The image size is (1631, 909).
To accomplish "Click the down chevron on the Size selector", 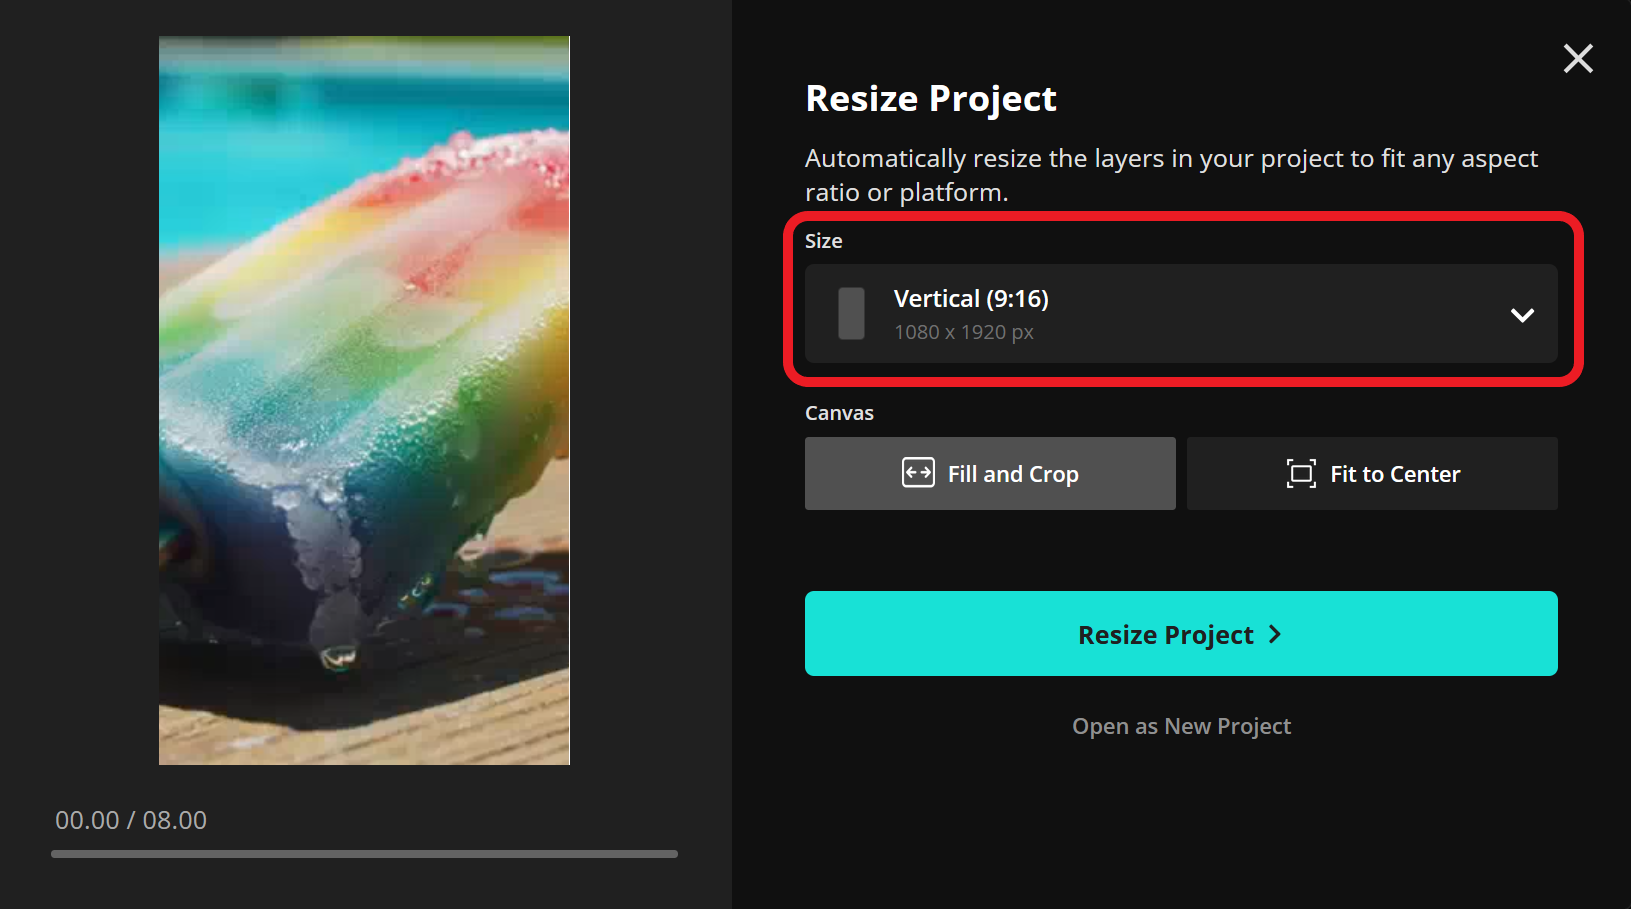I will click(1522, 315).
